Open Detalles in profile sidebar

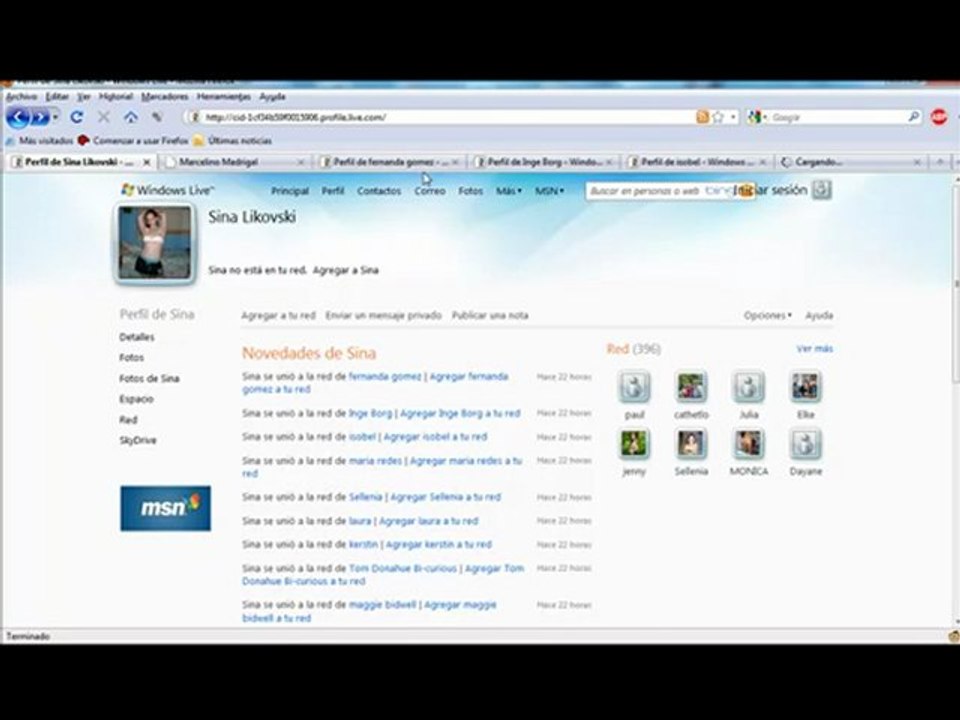point(137,337)
